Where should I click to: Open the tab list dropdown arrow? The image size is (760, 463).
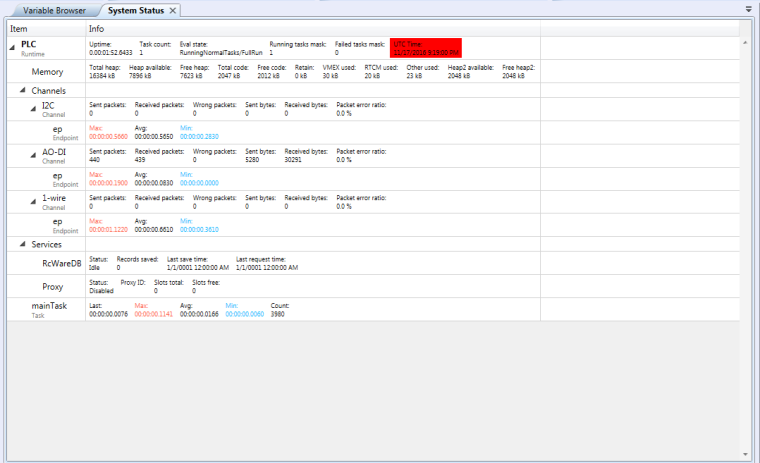749,9
